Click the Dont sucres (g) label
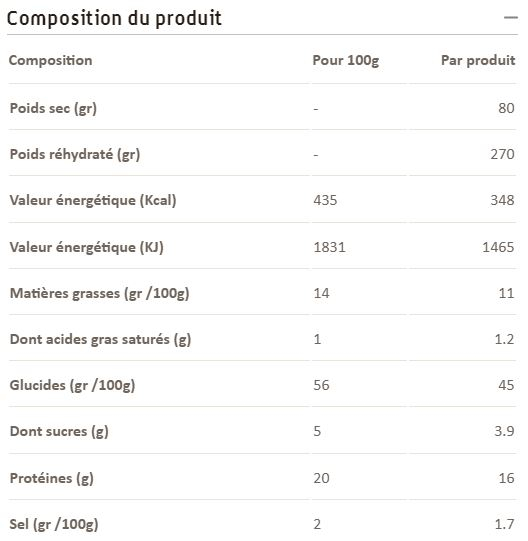The width and height of the screenshot is (528, 541). (59, 431)
